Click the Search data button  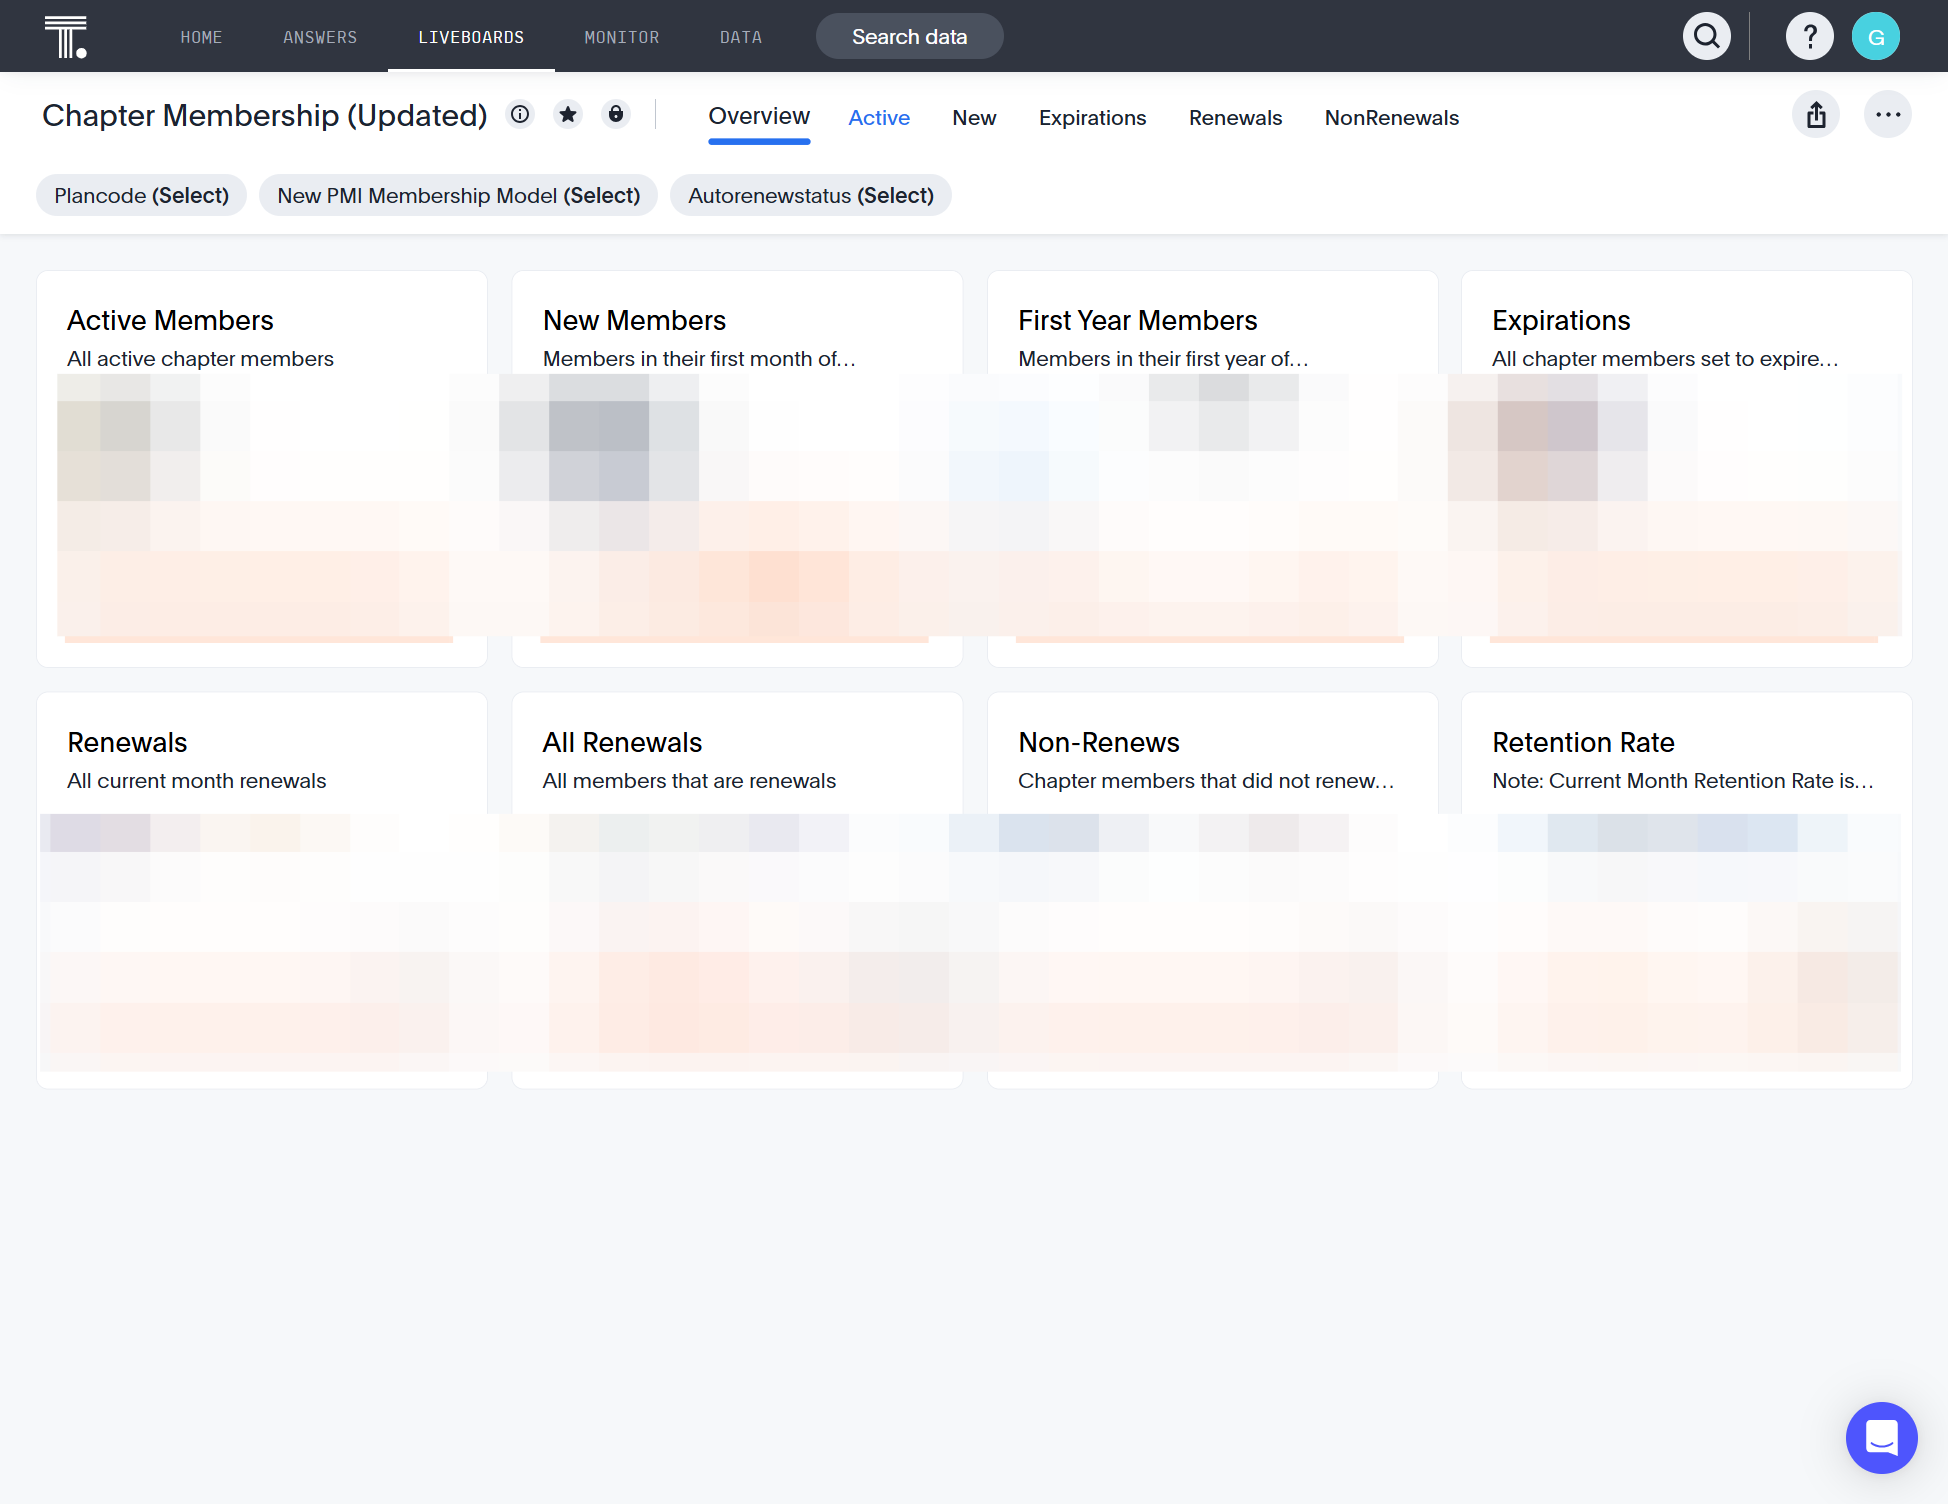coord(910,37)
